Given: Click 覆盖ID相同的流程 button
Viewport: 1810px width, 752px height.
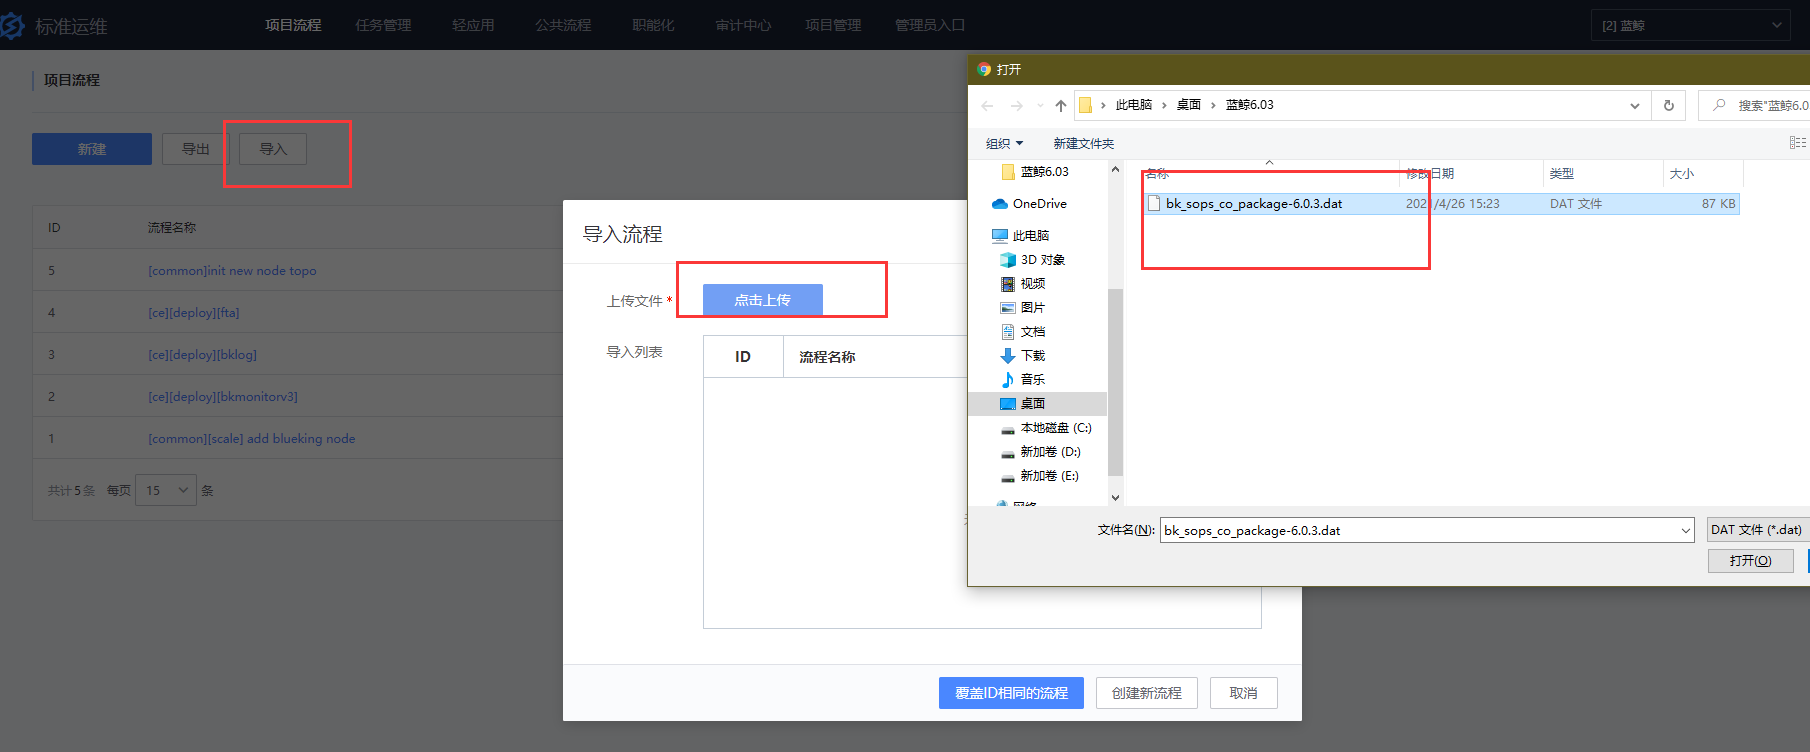Looking at the screenshot, I should [1011, 693].
